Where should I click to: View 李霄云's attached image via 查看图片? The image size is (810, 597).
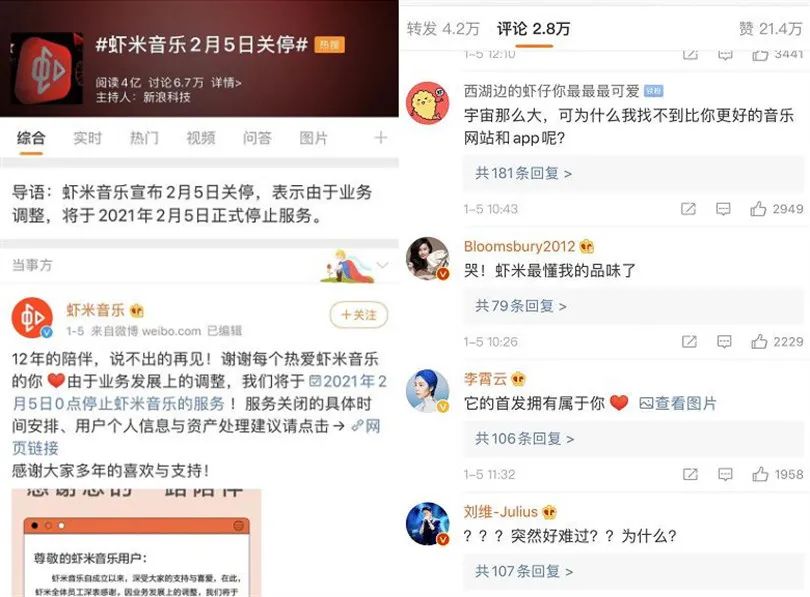point(678,403)
